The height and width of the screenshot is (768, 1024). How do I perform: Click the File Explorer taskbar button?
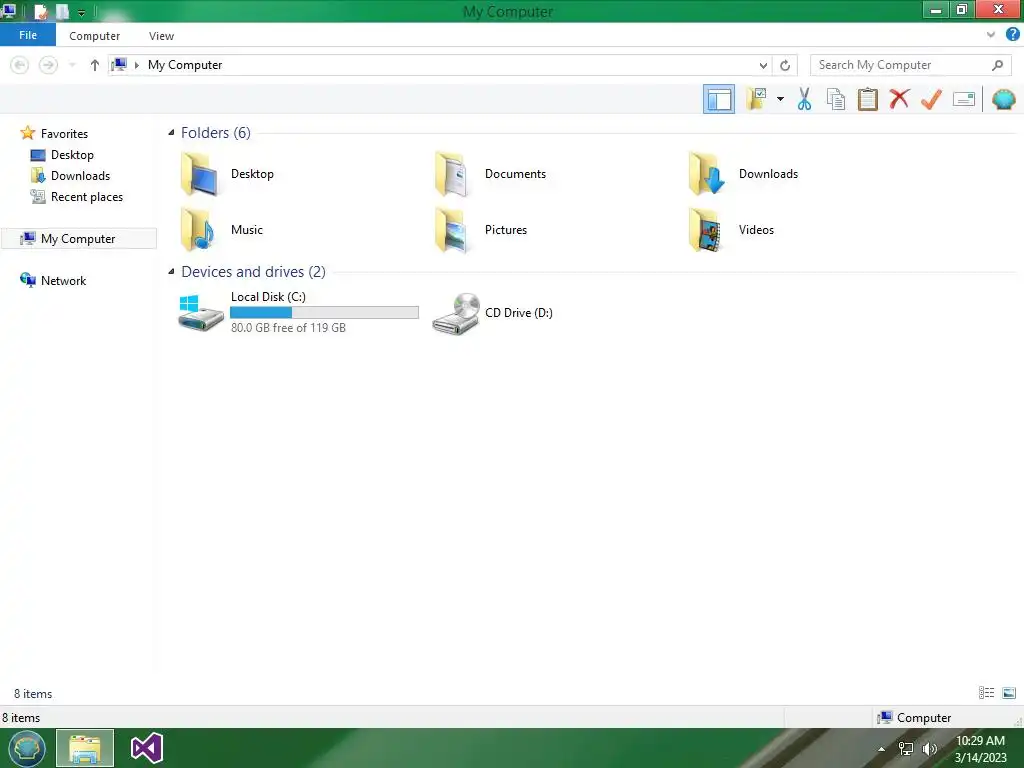85,748
